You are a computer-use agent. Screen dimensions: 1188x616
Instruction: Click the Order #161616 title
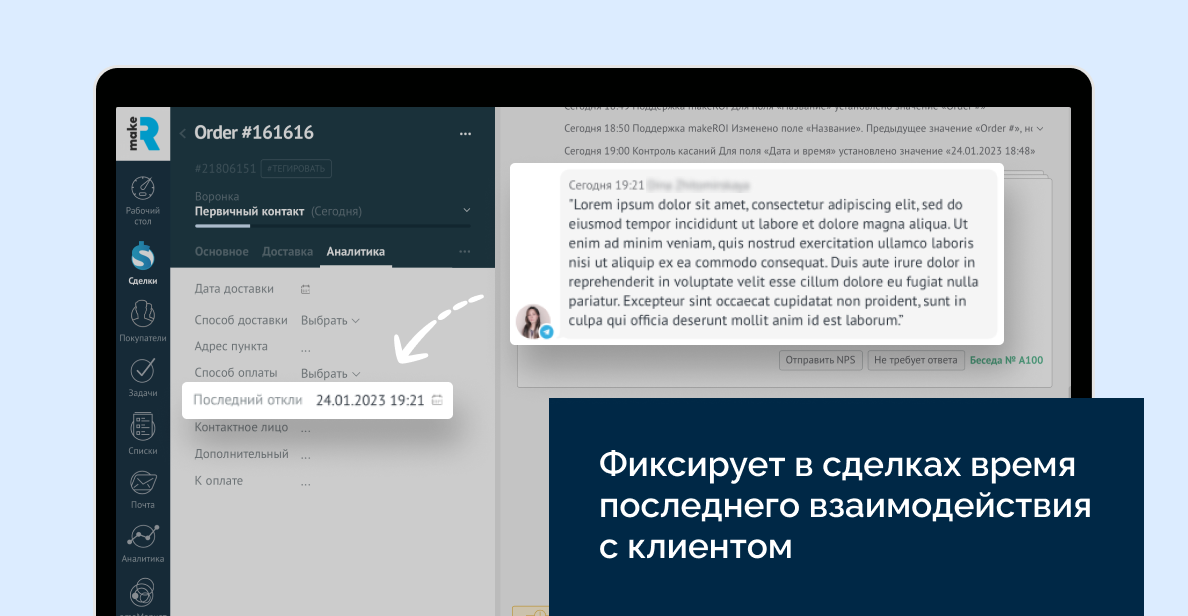254,133
